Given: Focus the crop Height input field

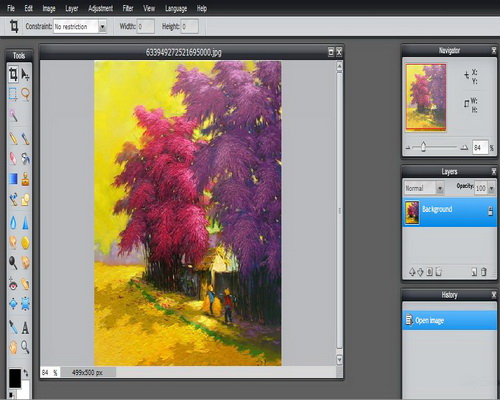Looking at the screenshot, I should pos(190,26).
